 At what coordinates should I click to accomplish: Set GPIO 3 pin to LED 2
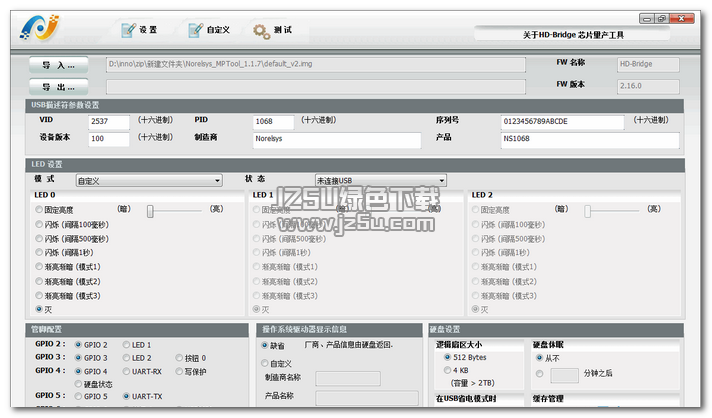[126, 358]
